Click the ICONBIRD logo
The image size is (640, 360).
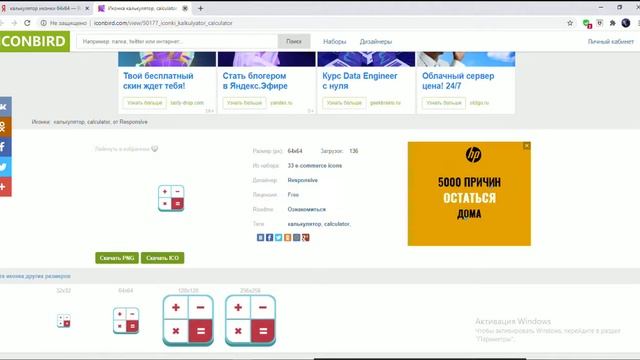tap(34, 41)
